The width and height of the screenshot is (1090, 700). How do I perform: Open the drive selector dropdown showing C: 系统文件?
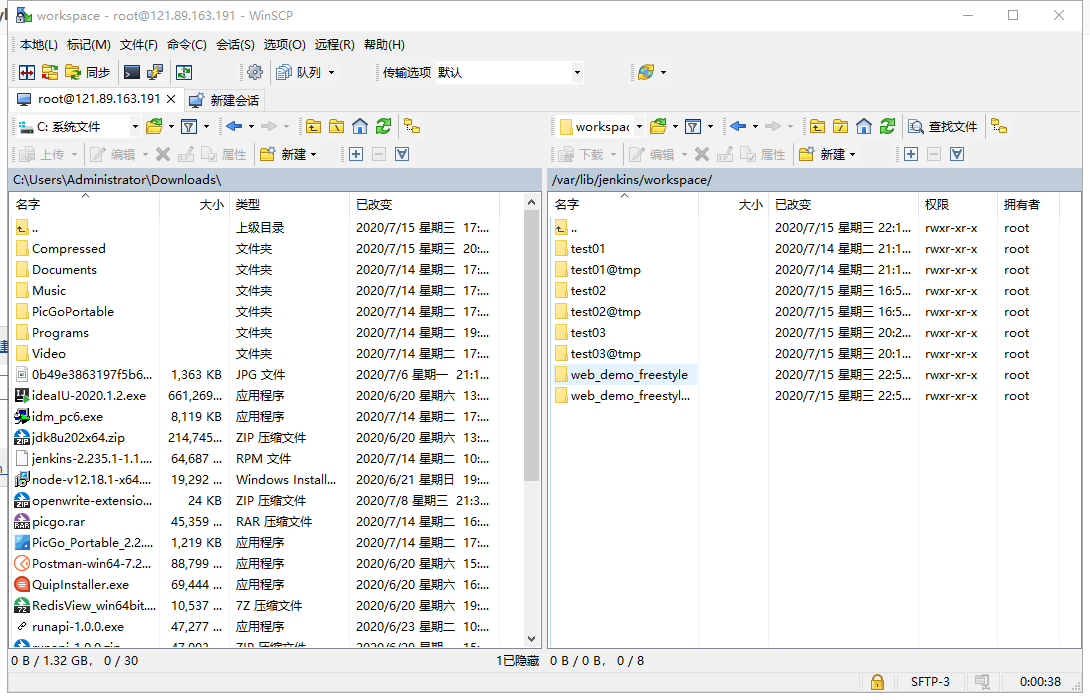pyautogui.click(x=135, y=127)
